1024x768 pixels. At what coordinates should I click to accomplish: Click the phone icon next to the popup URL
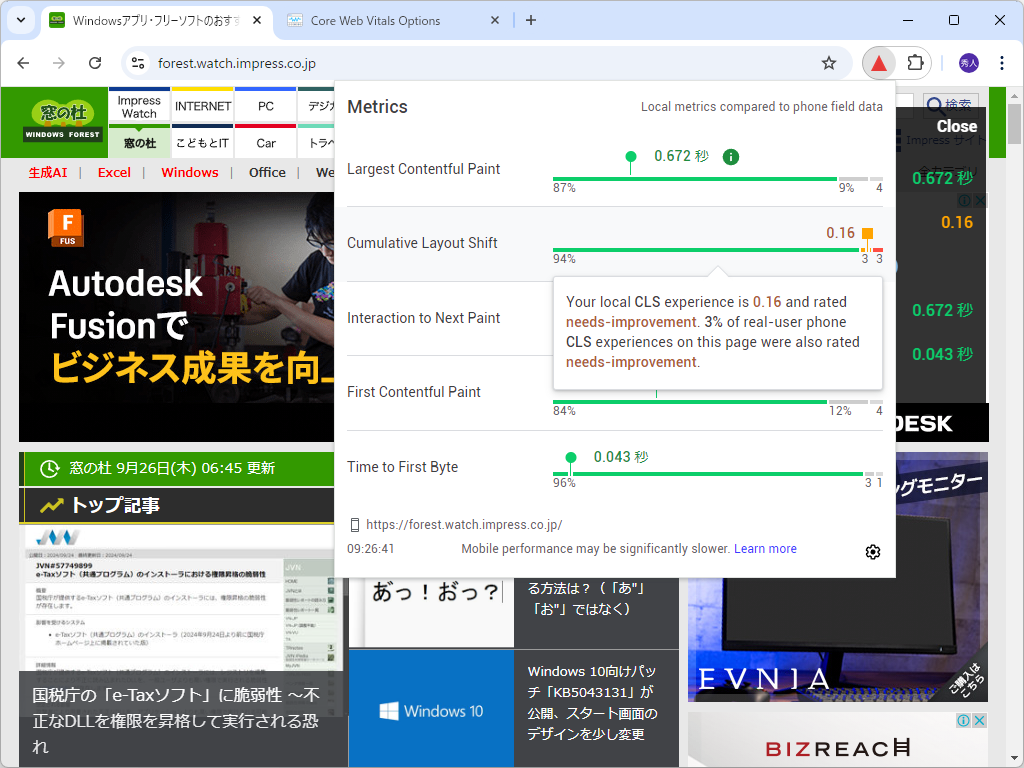click(x=354, y=523)
